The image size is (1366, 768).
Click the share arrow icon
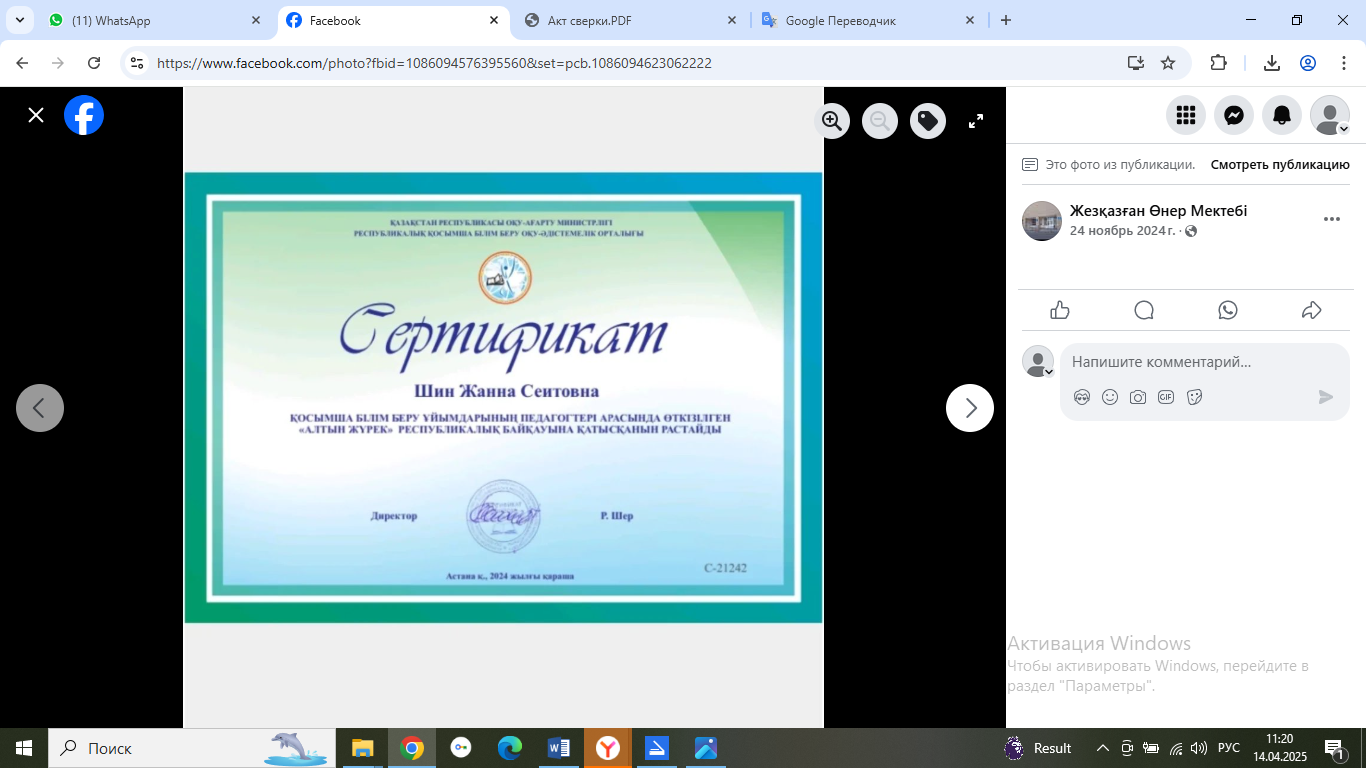[1312, 310]
